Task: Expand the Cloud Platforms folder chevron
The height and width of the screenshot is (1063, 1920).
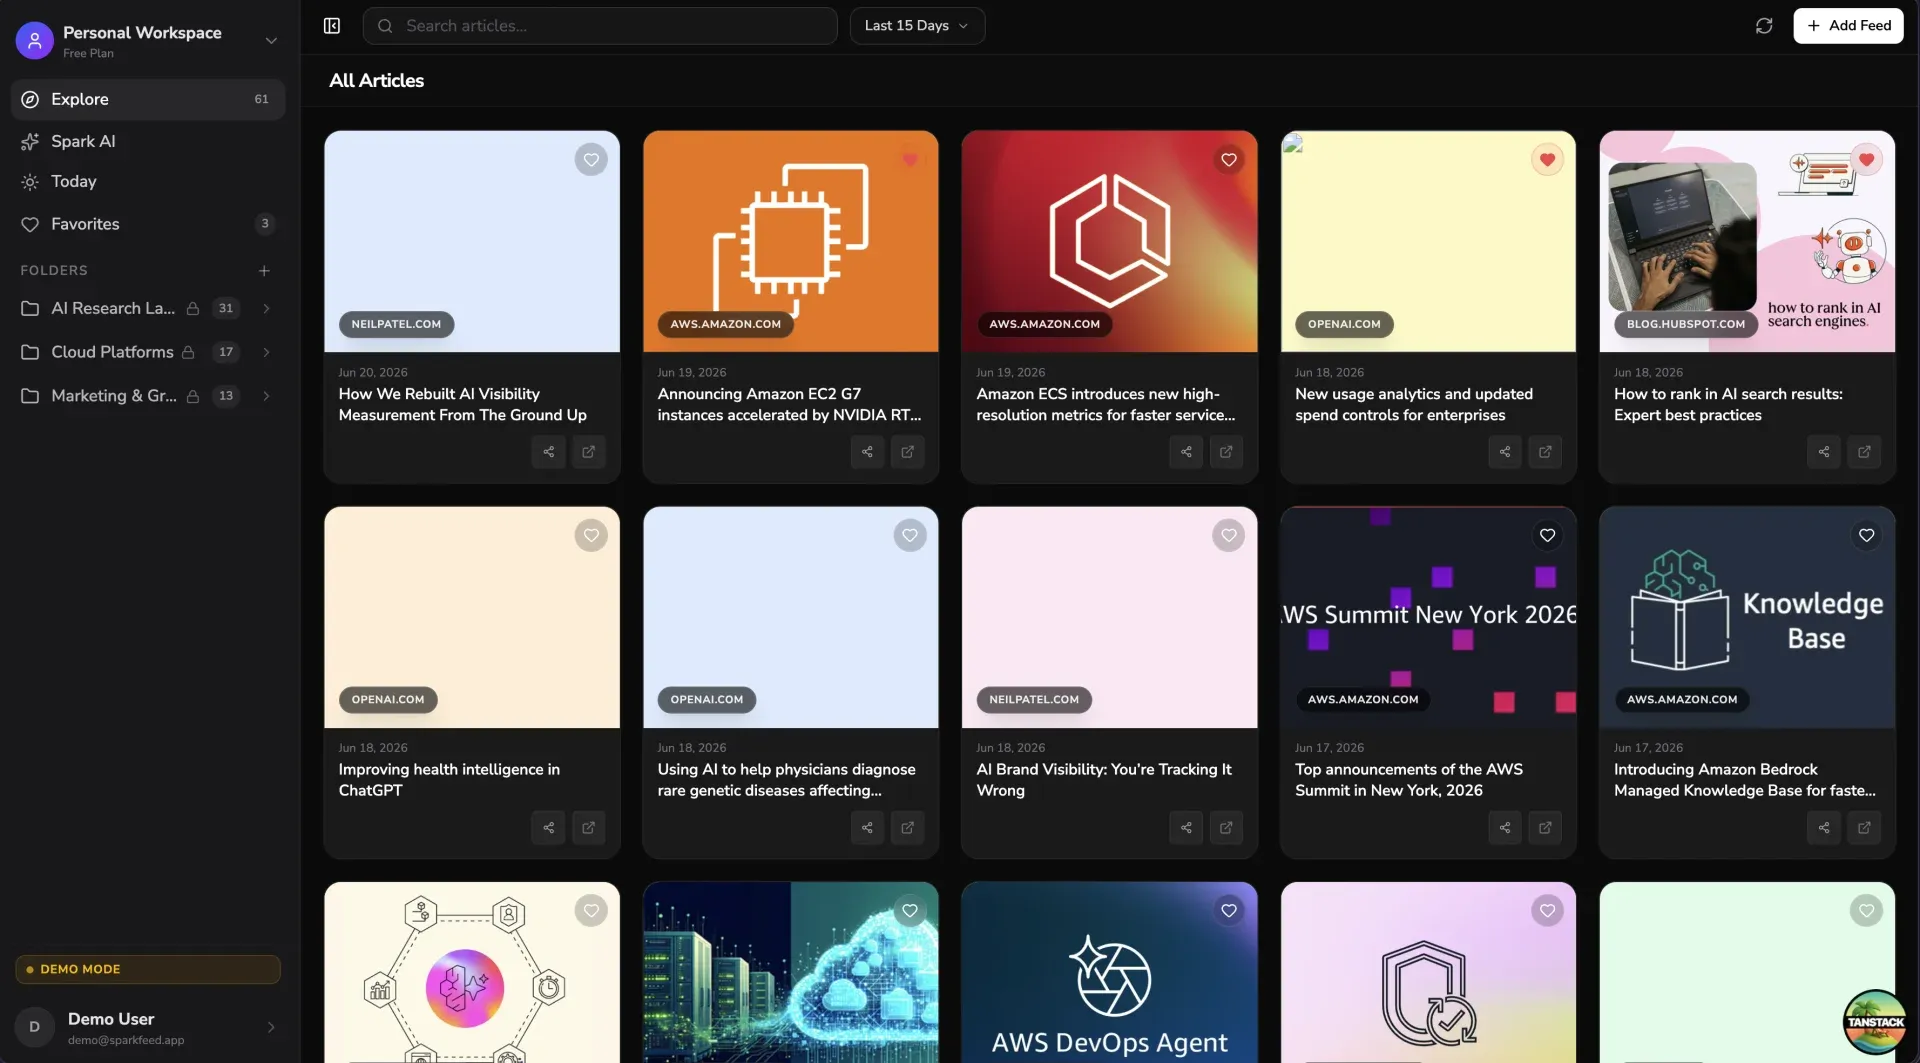Action: click(x=266, y=353)
